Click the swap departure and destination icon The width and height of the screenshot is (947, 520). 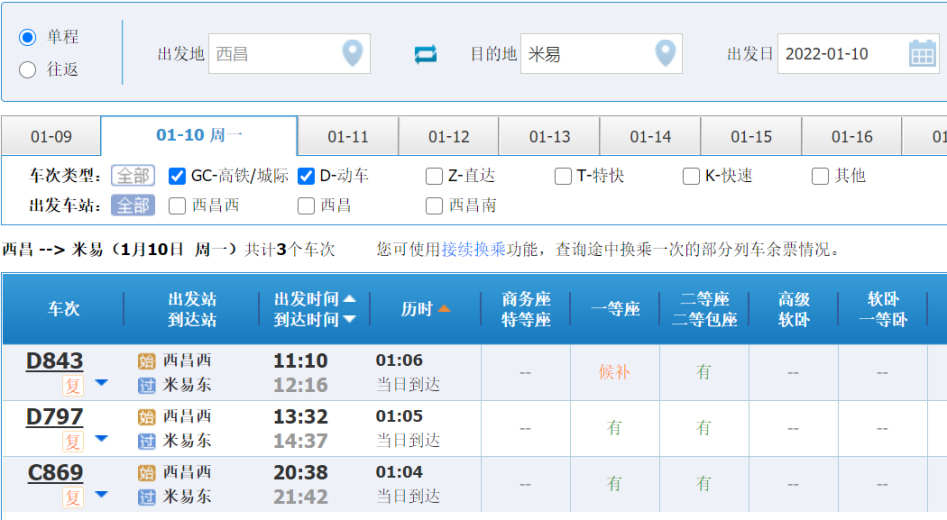426,54
